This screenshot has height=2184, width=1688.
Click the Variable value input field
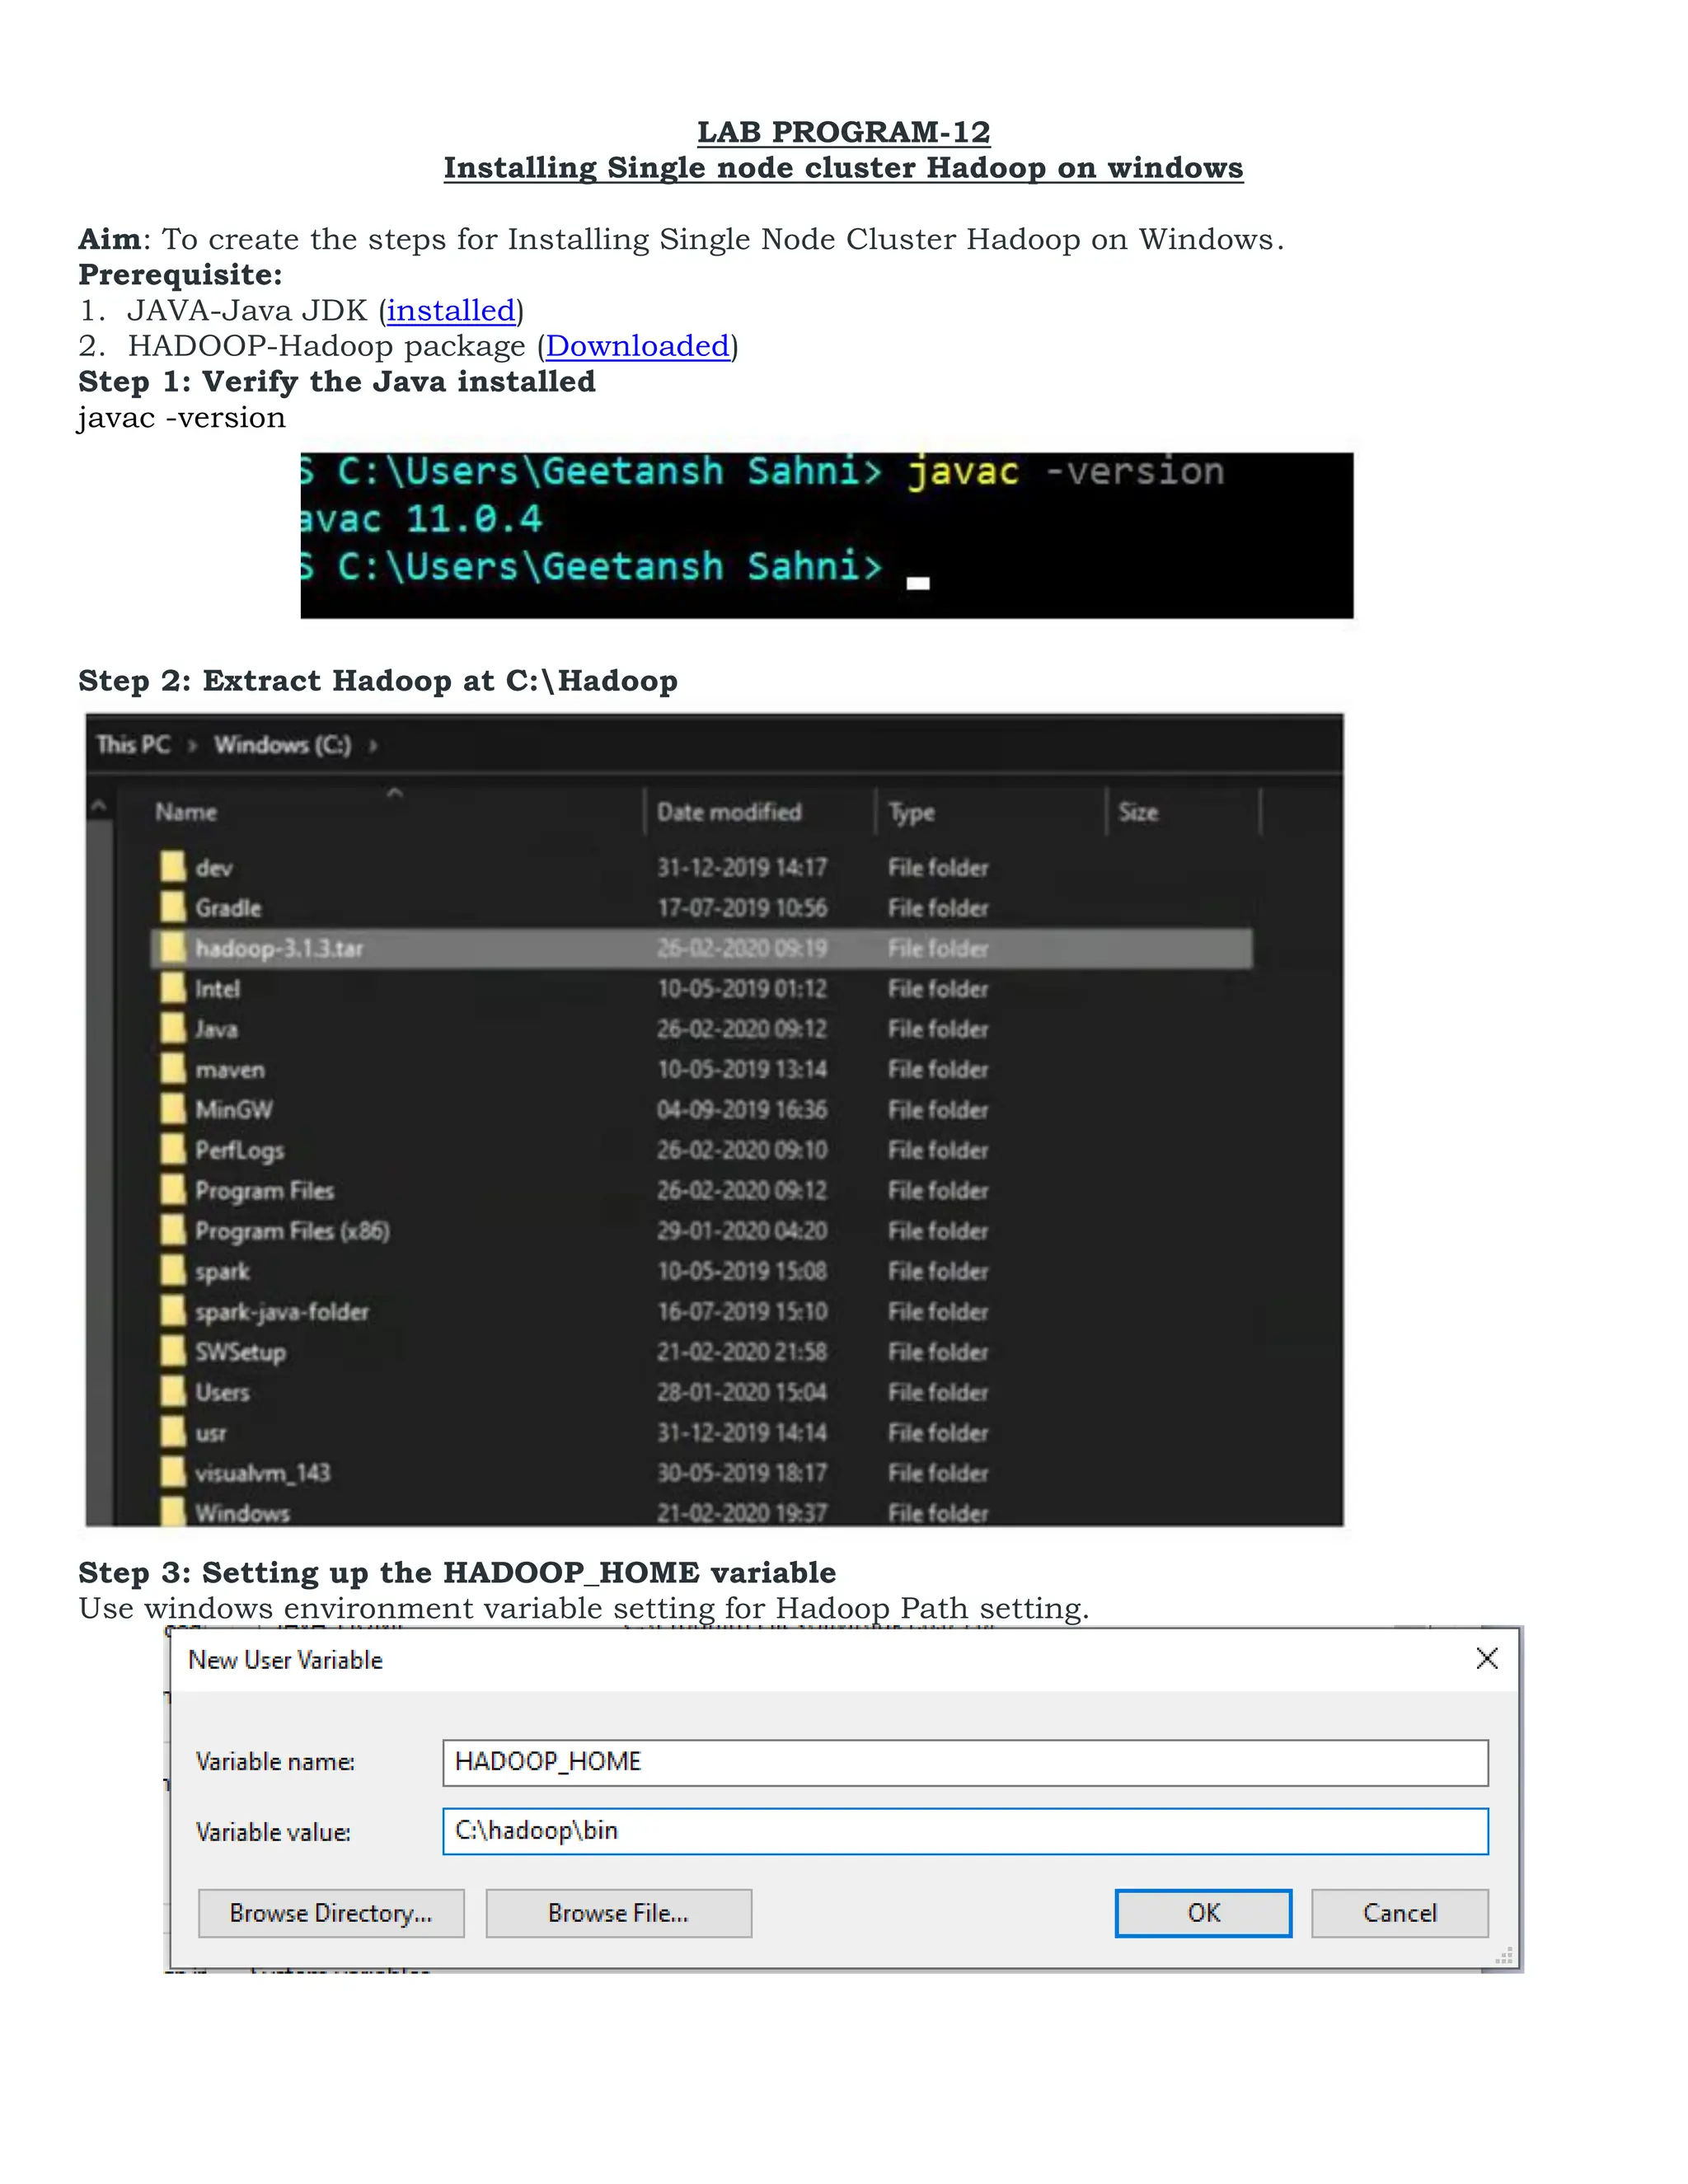point(964,1831)
